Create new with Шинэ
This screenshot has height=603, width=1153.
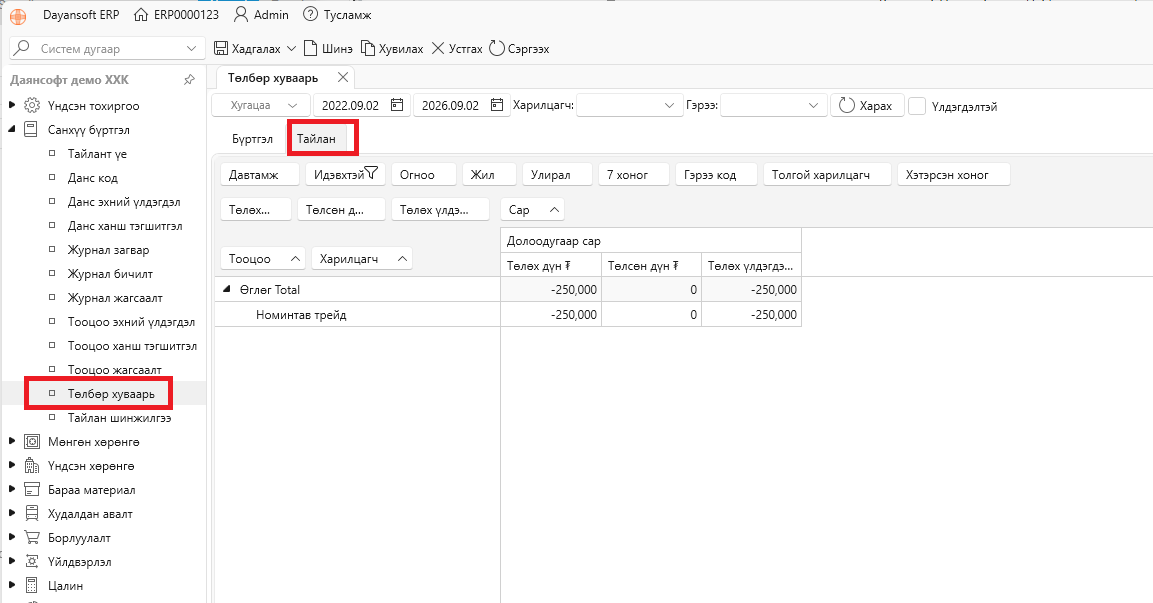[328, 49]
